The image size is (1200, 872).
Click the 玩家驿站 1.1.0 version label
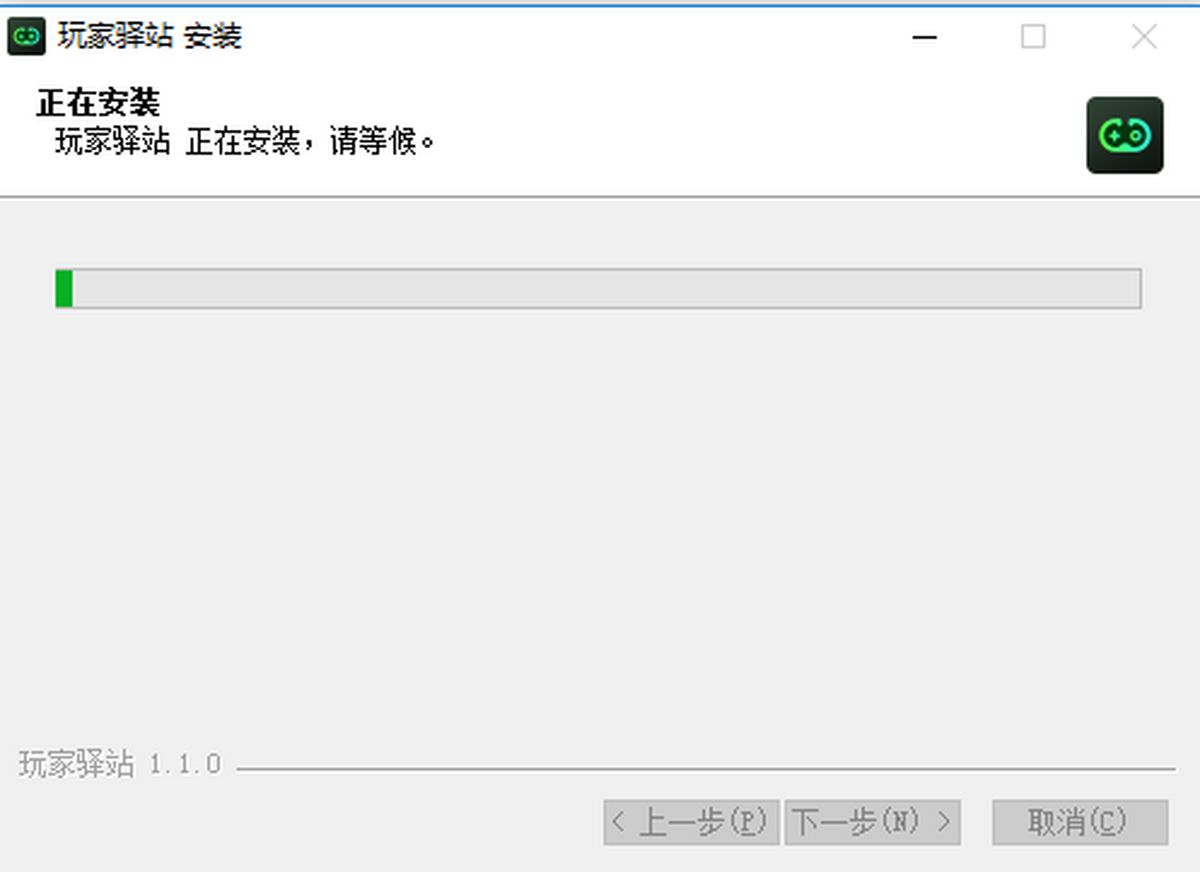pyautogui.click(x=120, y=765)
